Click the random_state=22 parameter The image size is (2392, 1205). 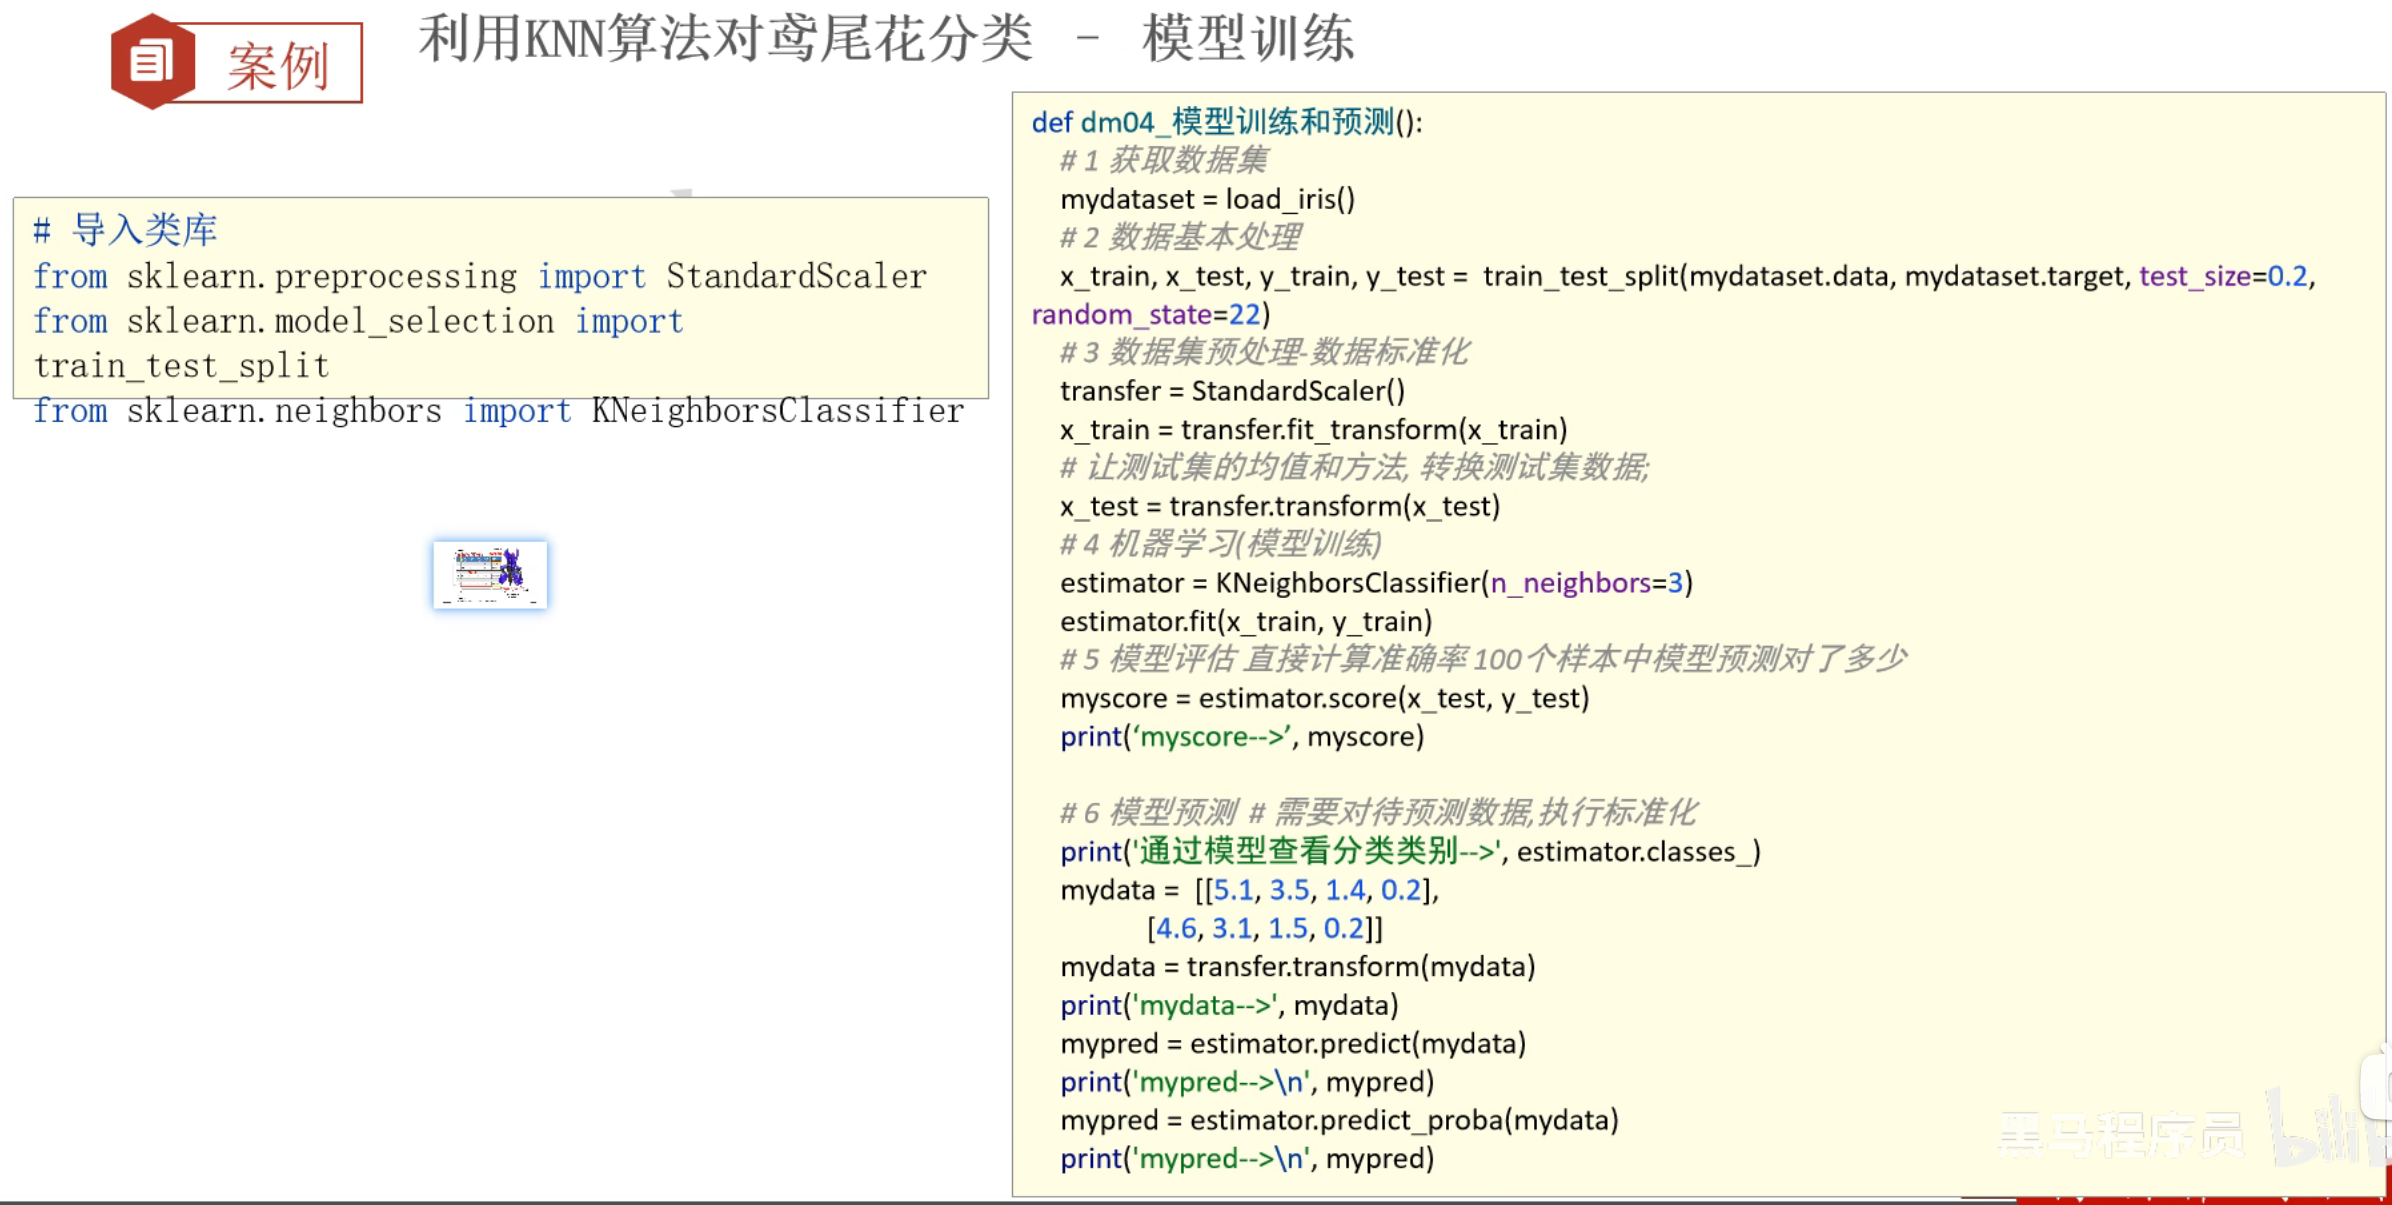click(1146, 314)
